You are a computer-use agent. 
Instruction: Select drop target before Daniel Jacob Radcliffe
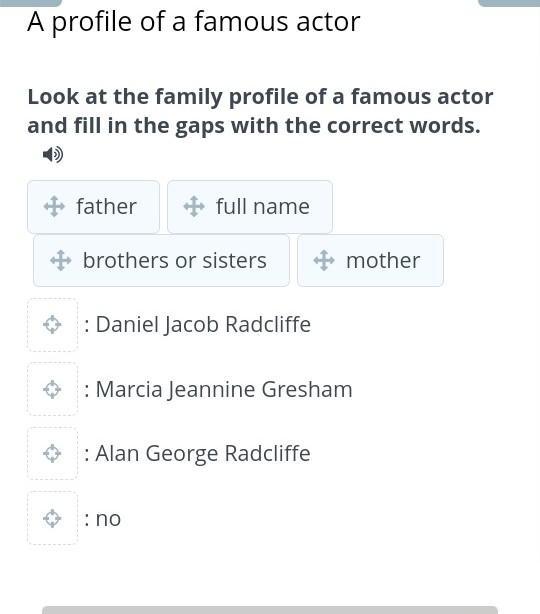click(52, 325)
